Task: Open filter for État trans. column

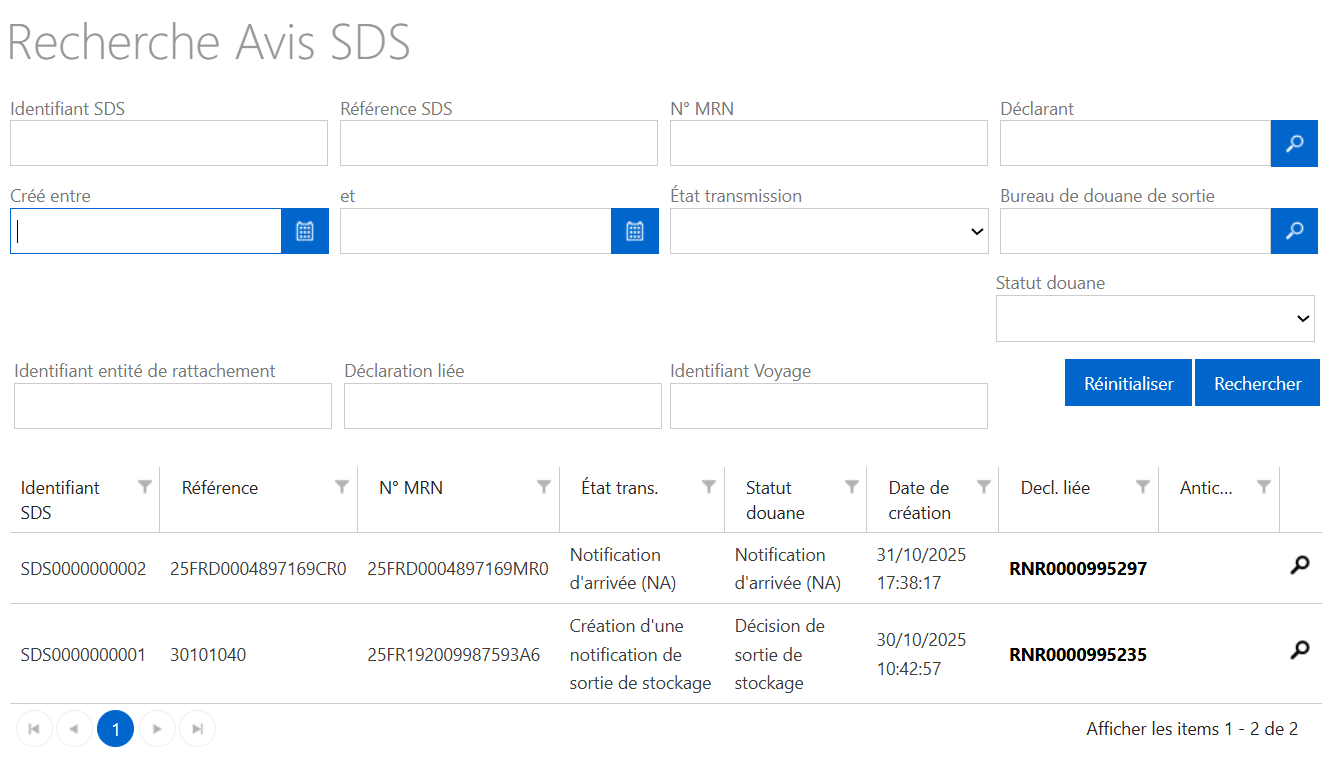Action: 709,487
